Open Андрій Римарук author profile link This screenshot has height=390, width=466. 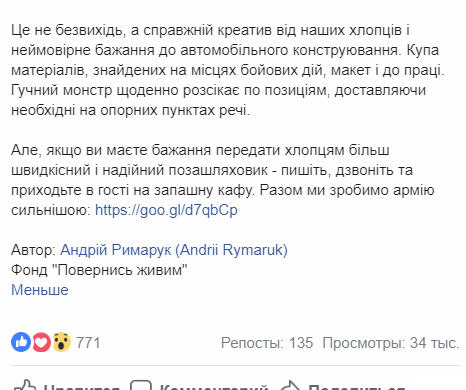click(174, 250)
